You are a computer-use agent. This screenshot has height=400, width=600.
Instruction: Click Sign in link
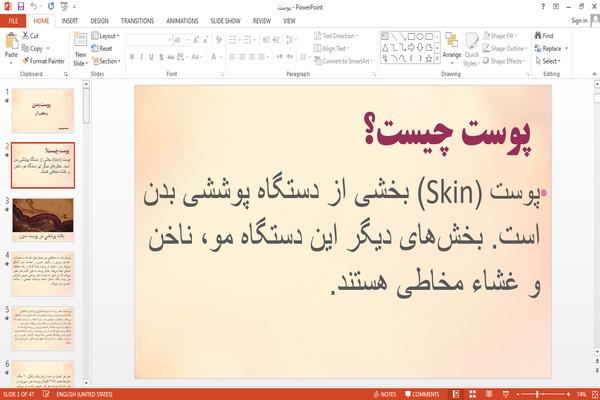pos(579,21)
